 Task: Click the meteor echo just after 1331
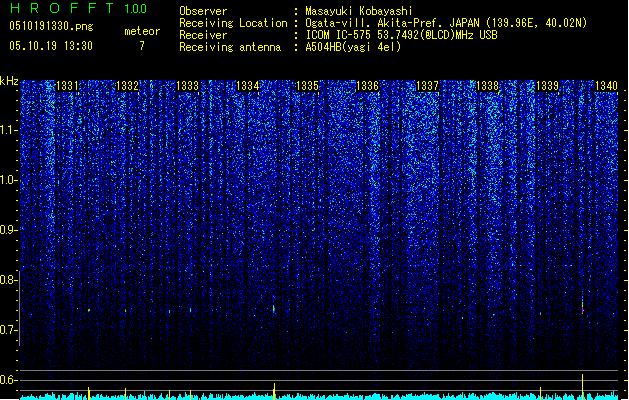[x=89, y=310]
